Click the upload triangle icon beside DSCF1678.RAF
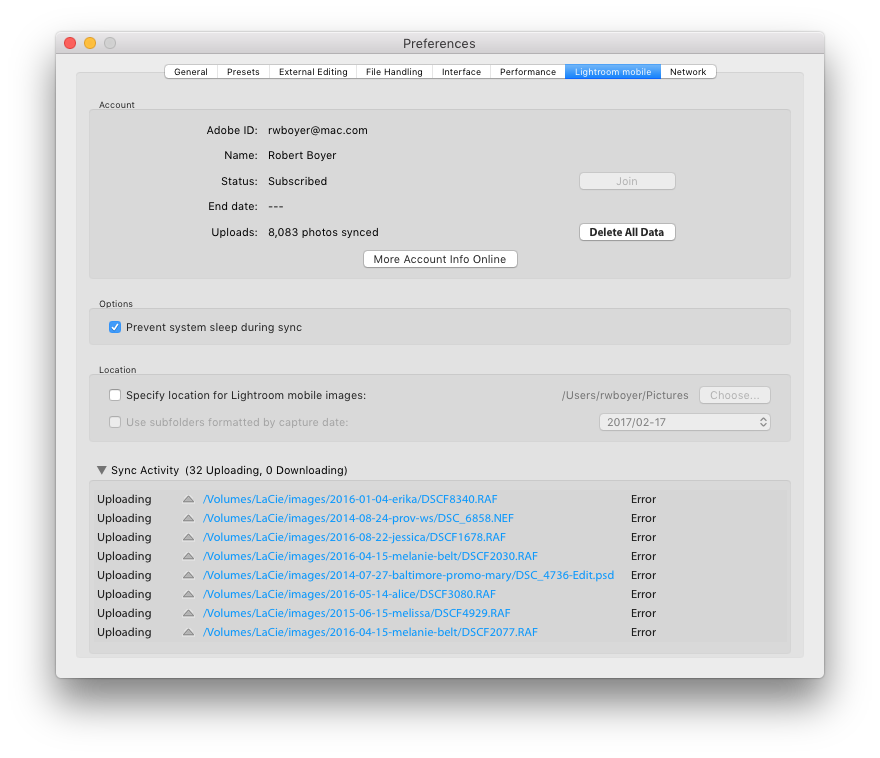This screenshot has width=880, height=758. point(189,537)
